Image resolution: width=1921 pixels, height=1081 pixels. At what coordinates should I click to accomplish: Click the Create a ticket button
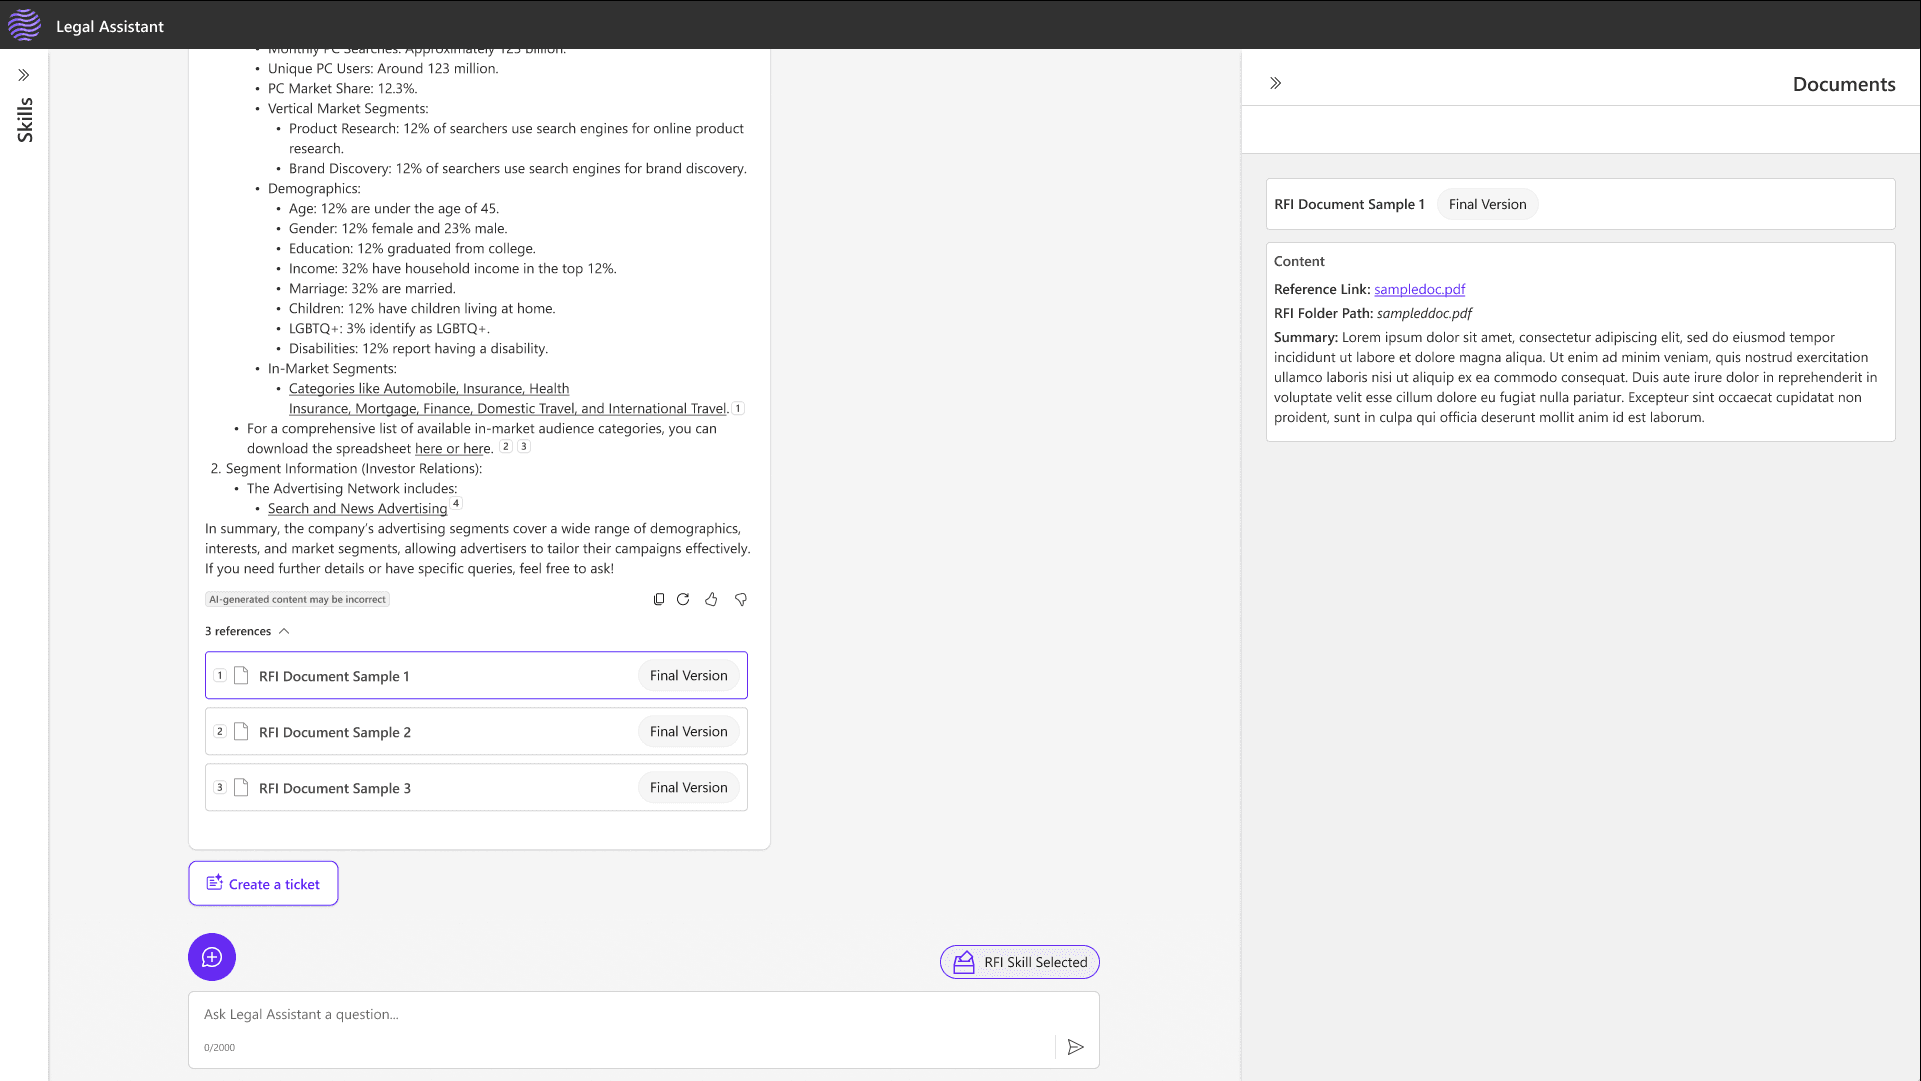(x=263, y=884)
